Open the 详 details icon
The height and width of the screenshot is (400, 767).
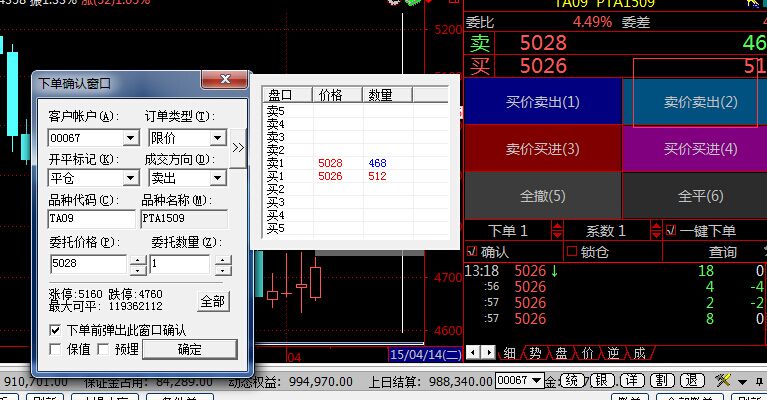tap(631, 381)
